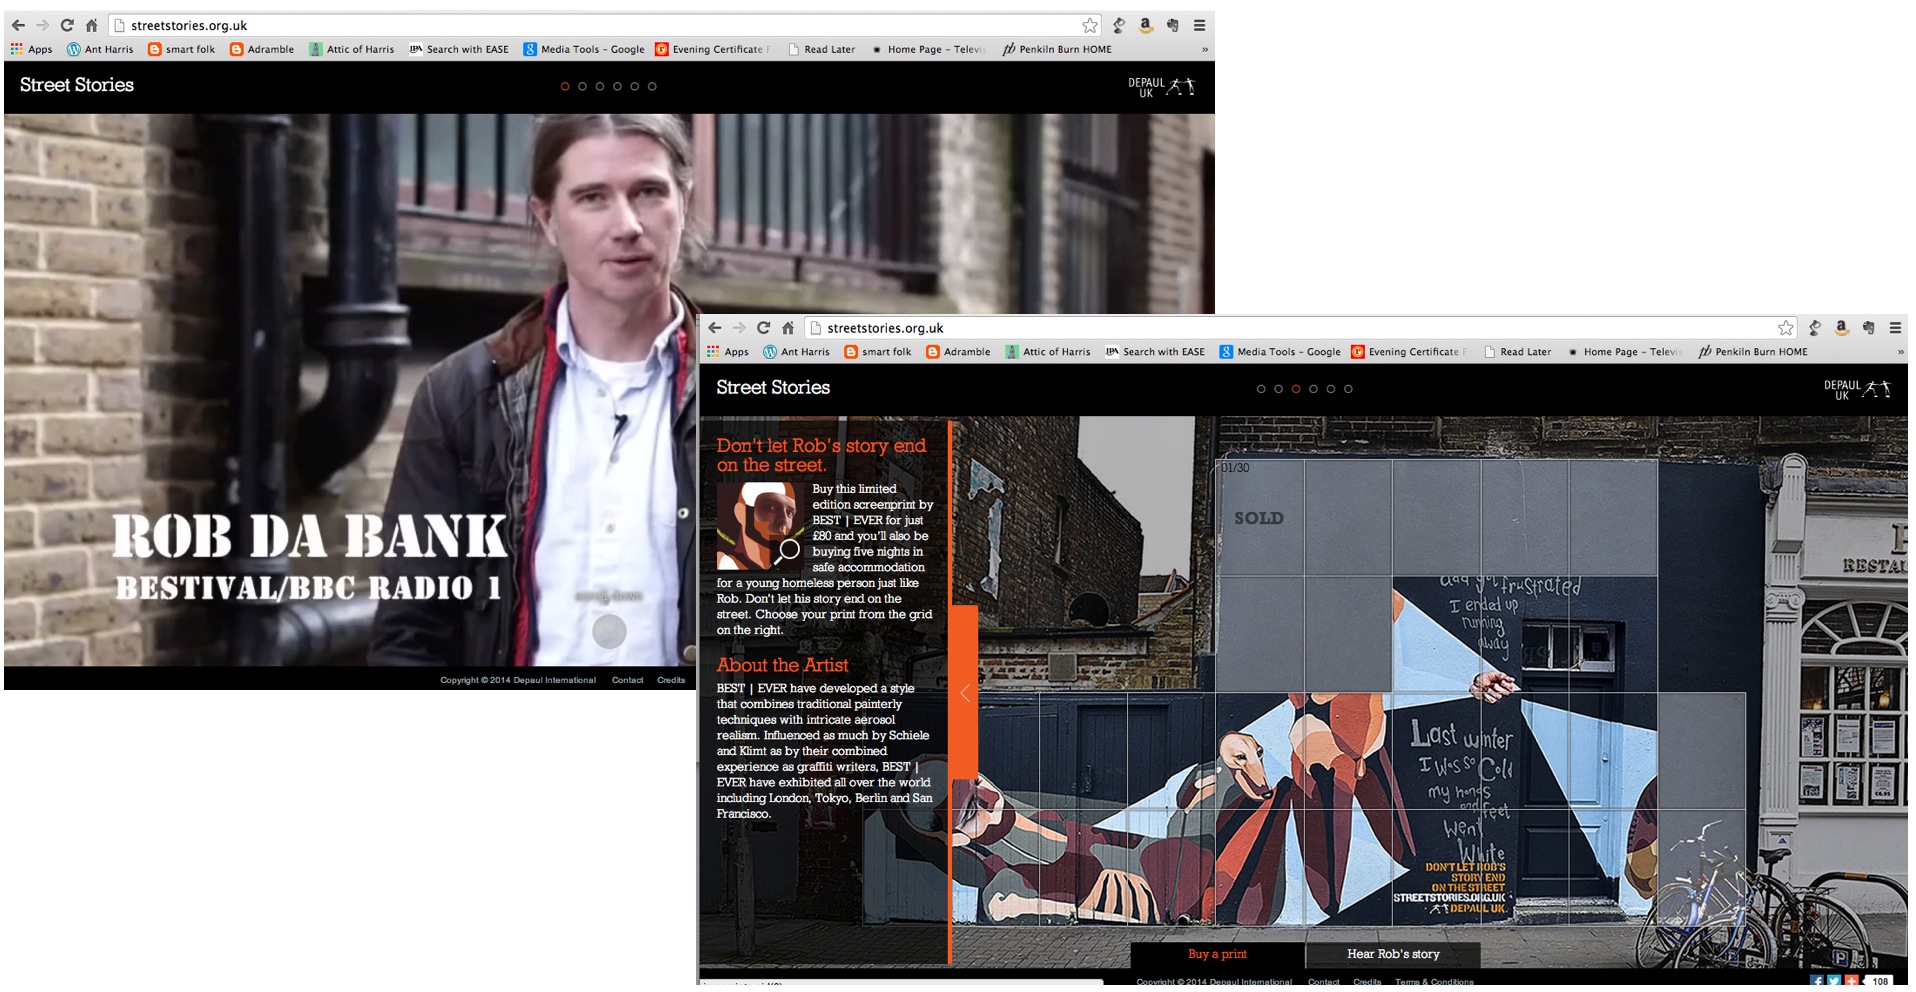Expand the bookmarks overflow chevron in the lower-right window
The image size is (1916, 992).
click(1900, 352)
